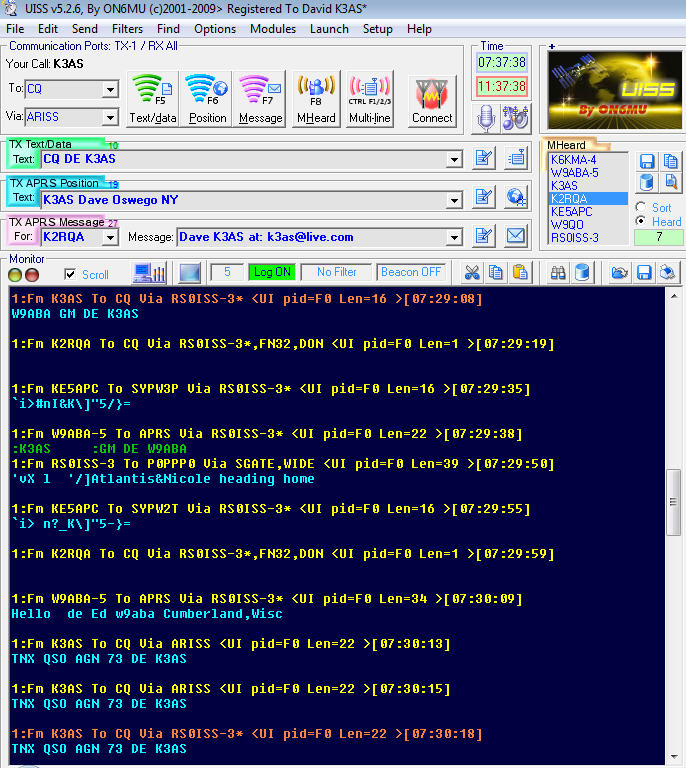Save the MHeard list with floppy icon

click(x=647, y=161)
